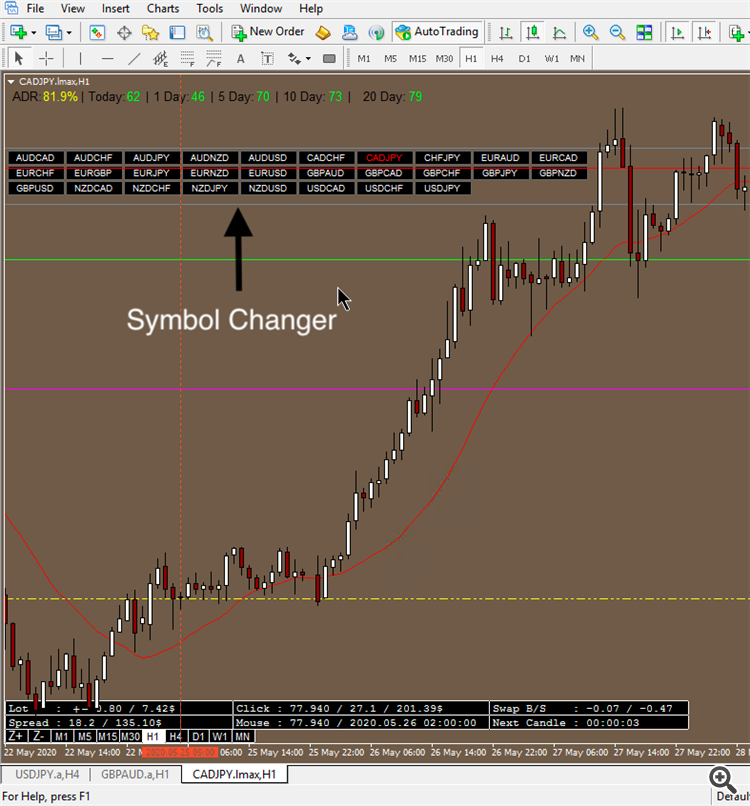Viewport: 750px width, 806px height.
Task: Change symbol to GBPJPY
Action: [x=500, y=173]
